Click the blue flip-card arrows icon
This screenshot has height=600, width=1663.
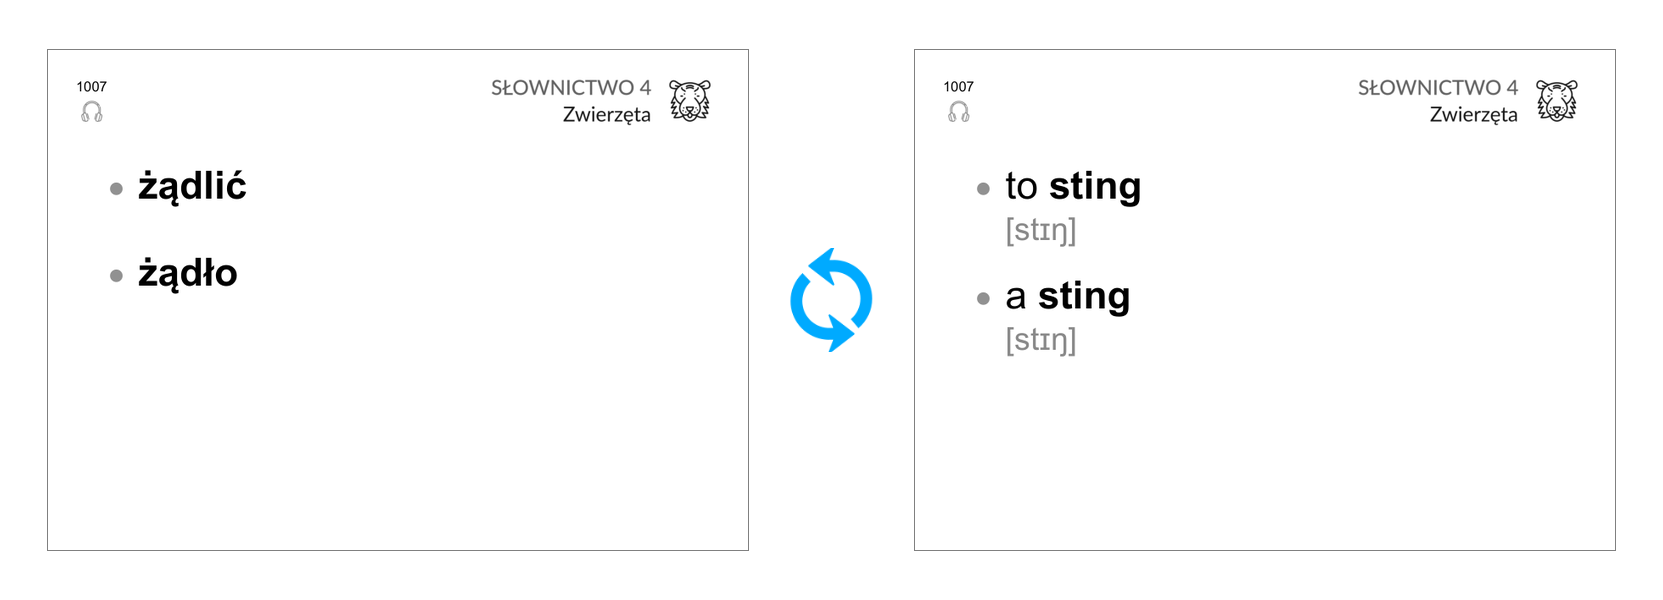click(x=831, y=300)
